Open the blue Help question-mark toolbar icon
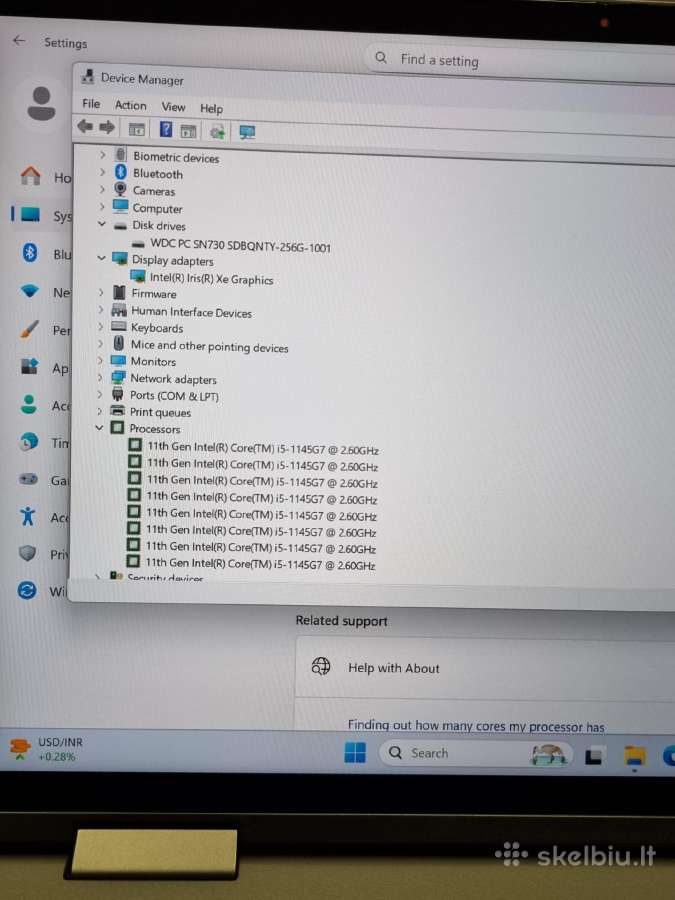The image size is (675, 900). (x=165, y=129)
